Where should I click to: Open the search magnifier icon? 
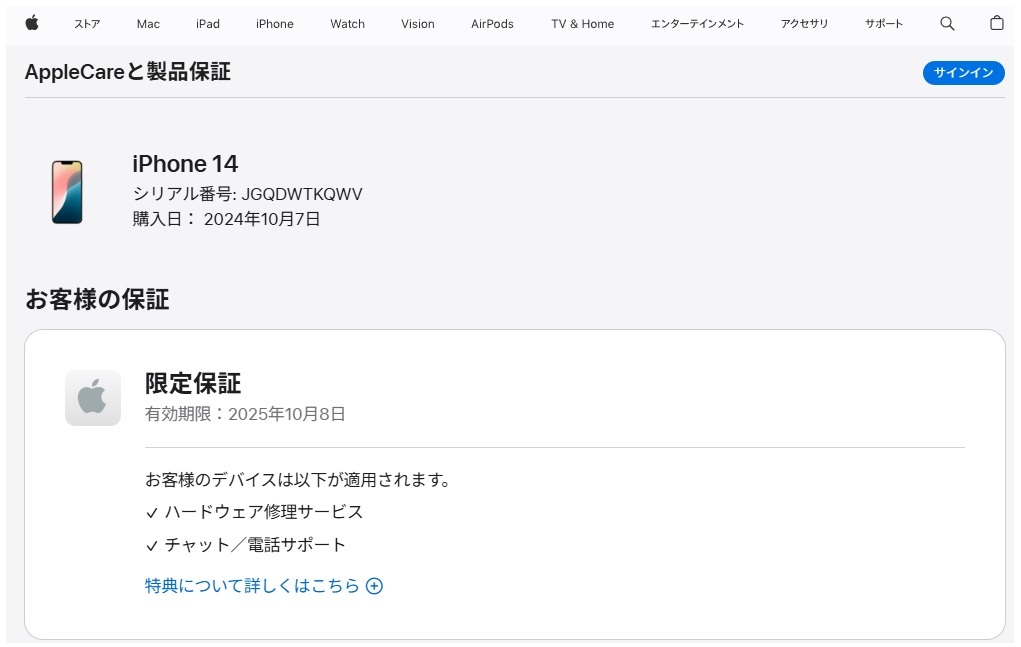point(947,24)
